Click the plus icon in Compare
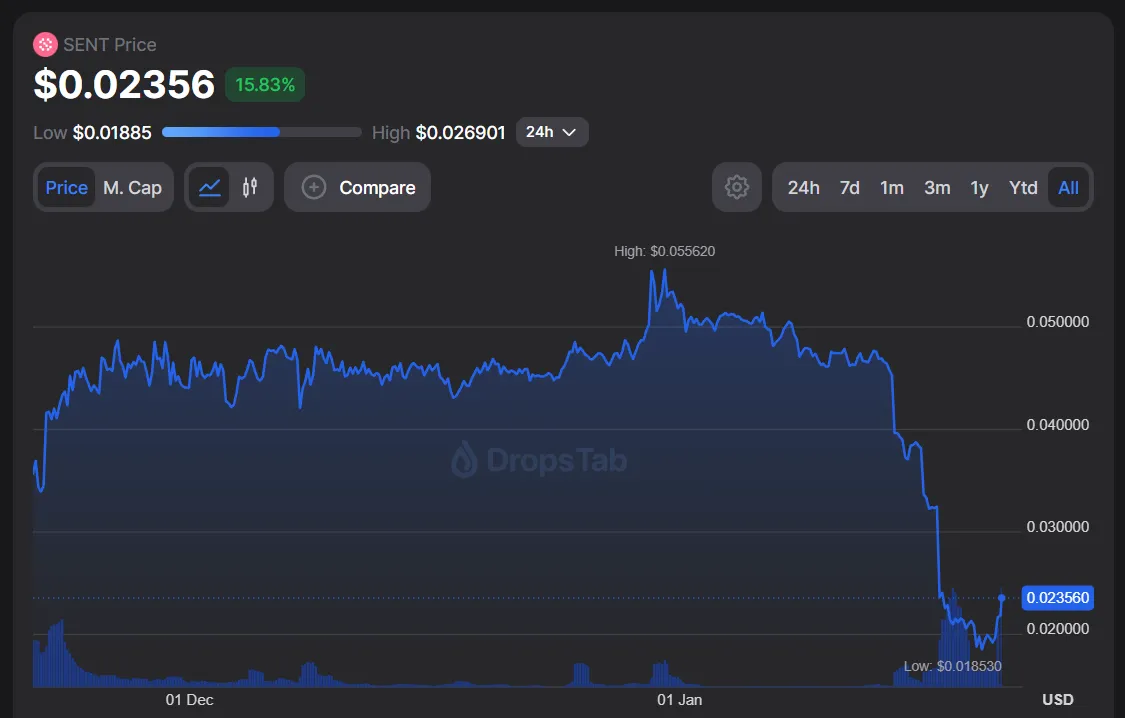 tap(314, 187)
